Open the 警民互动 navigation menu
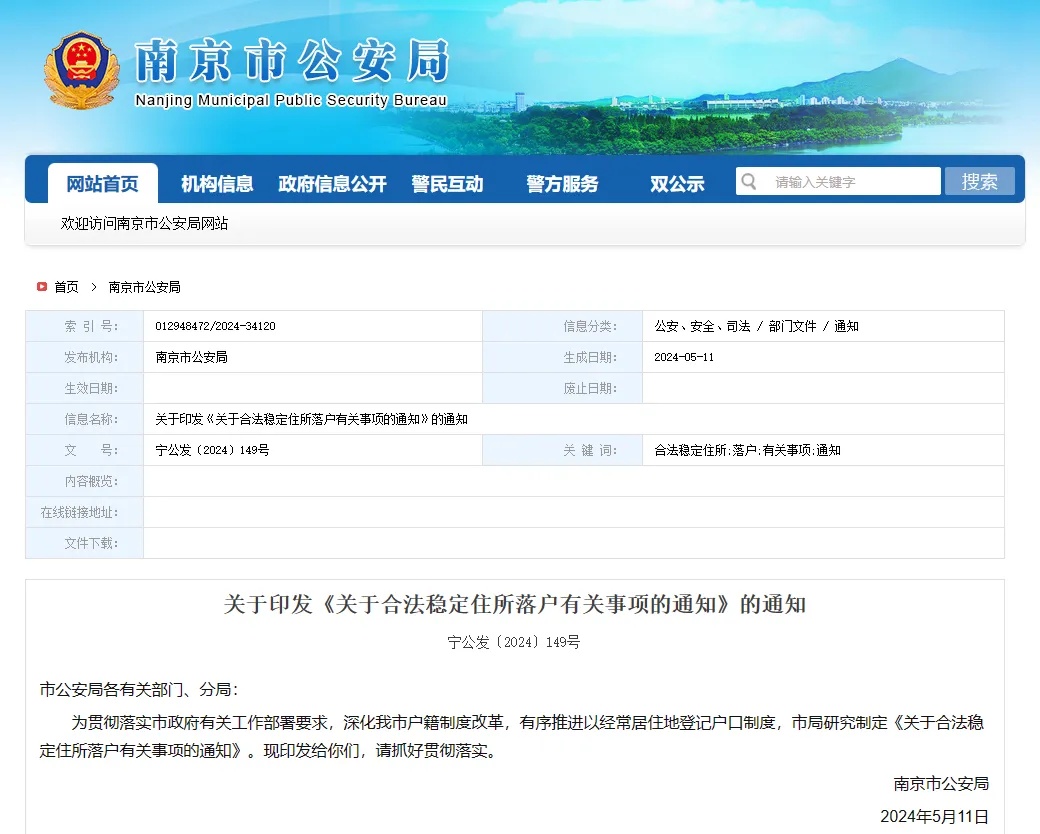This screenshot has height=834, width=1040. [448, 183]
